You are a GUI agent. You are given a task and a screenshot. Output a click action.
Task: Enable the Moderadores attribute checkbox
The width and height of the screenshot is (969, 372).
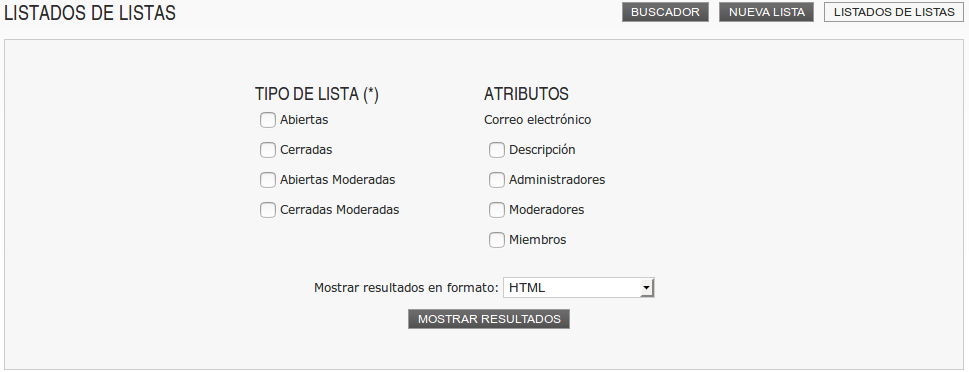pos(497,209)
